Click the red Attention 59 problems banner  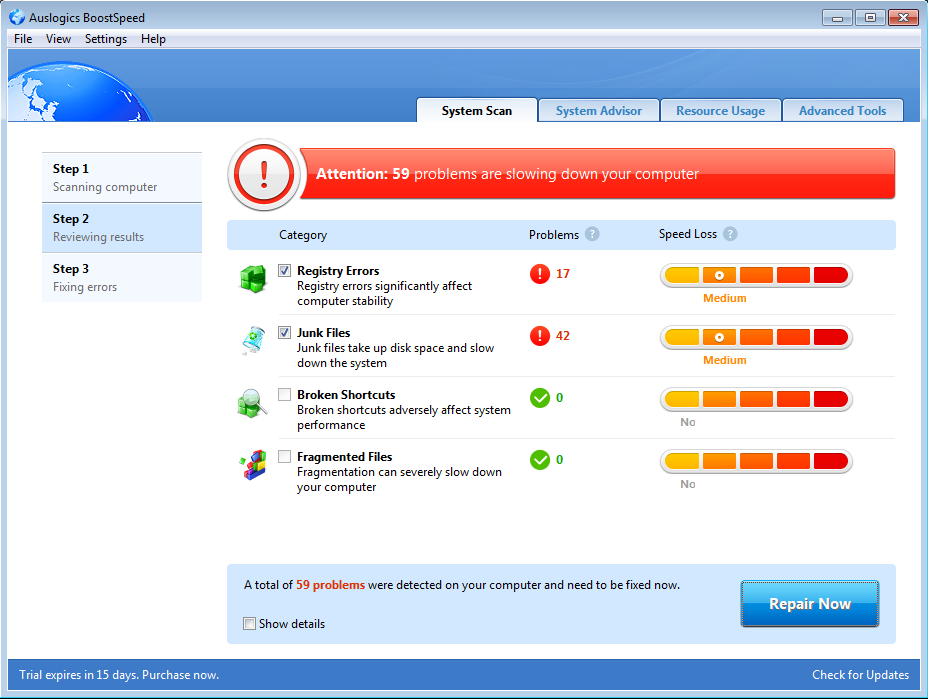coord(598,173)
